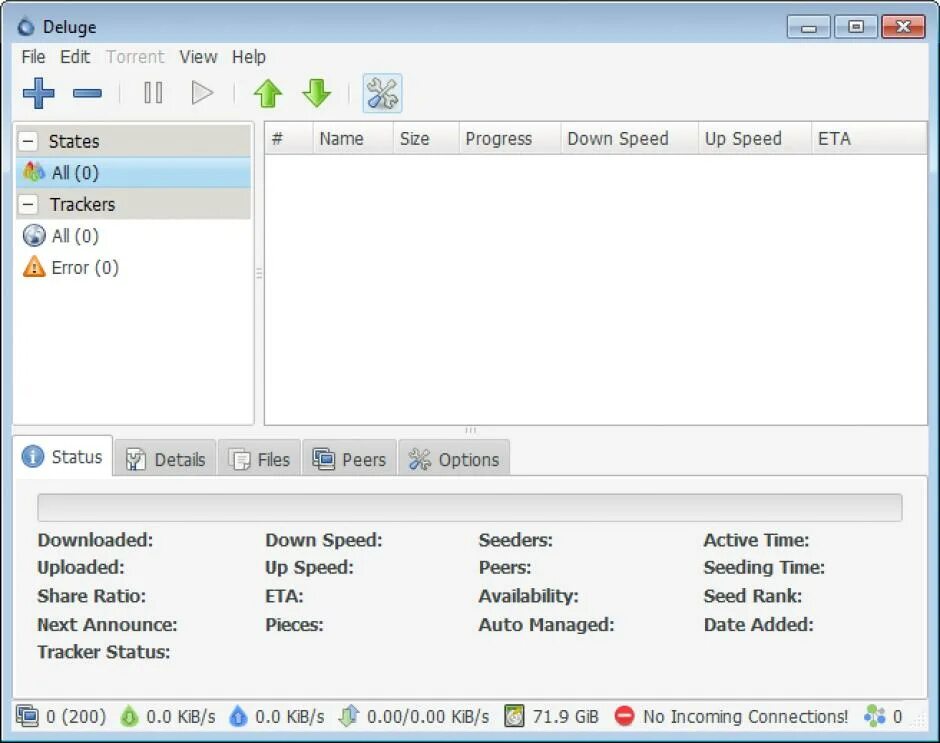
Task: Click the Details tab clipboard icon
Action: click(135, 459)
